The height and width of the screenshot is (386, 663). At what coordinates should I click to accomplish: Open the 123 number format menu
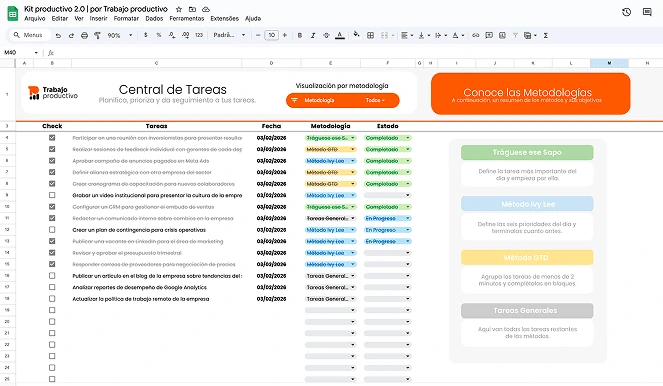199,35
